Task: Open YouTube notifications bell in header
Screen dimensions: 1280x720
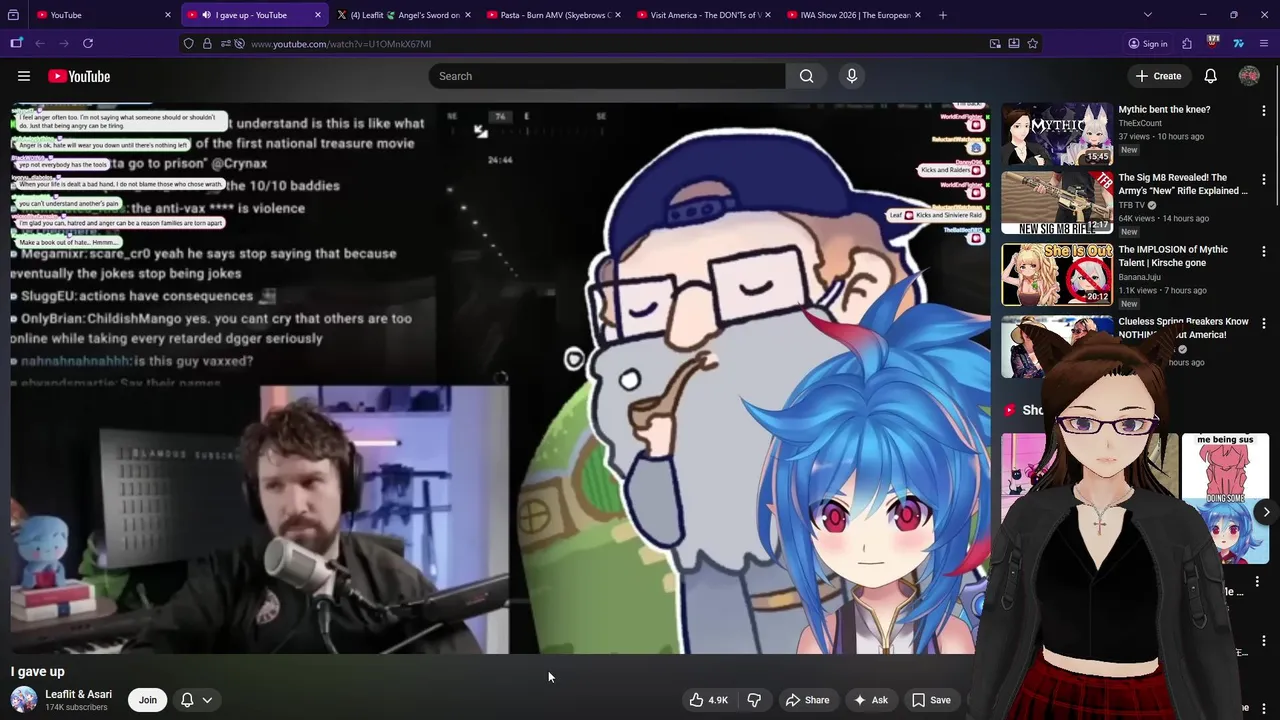Action: pos(1210,76)
